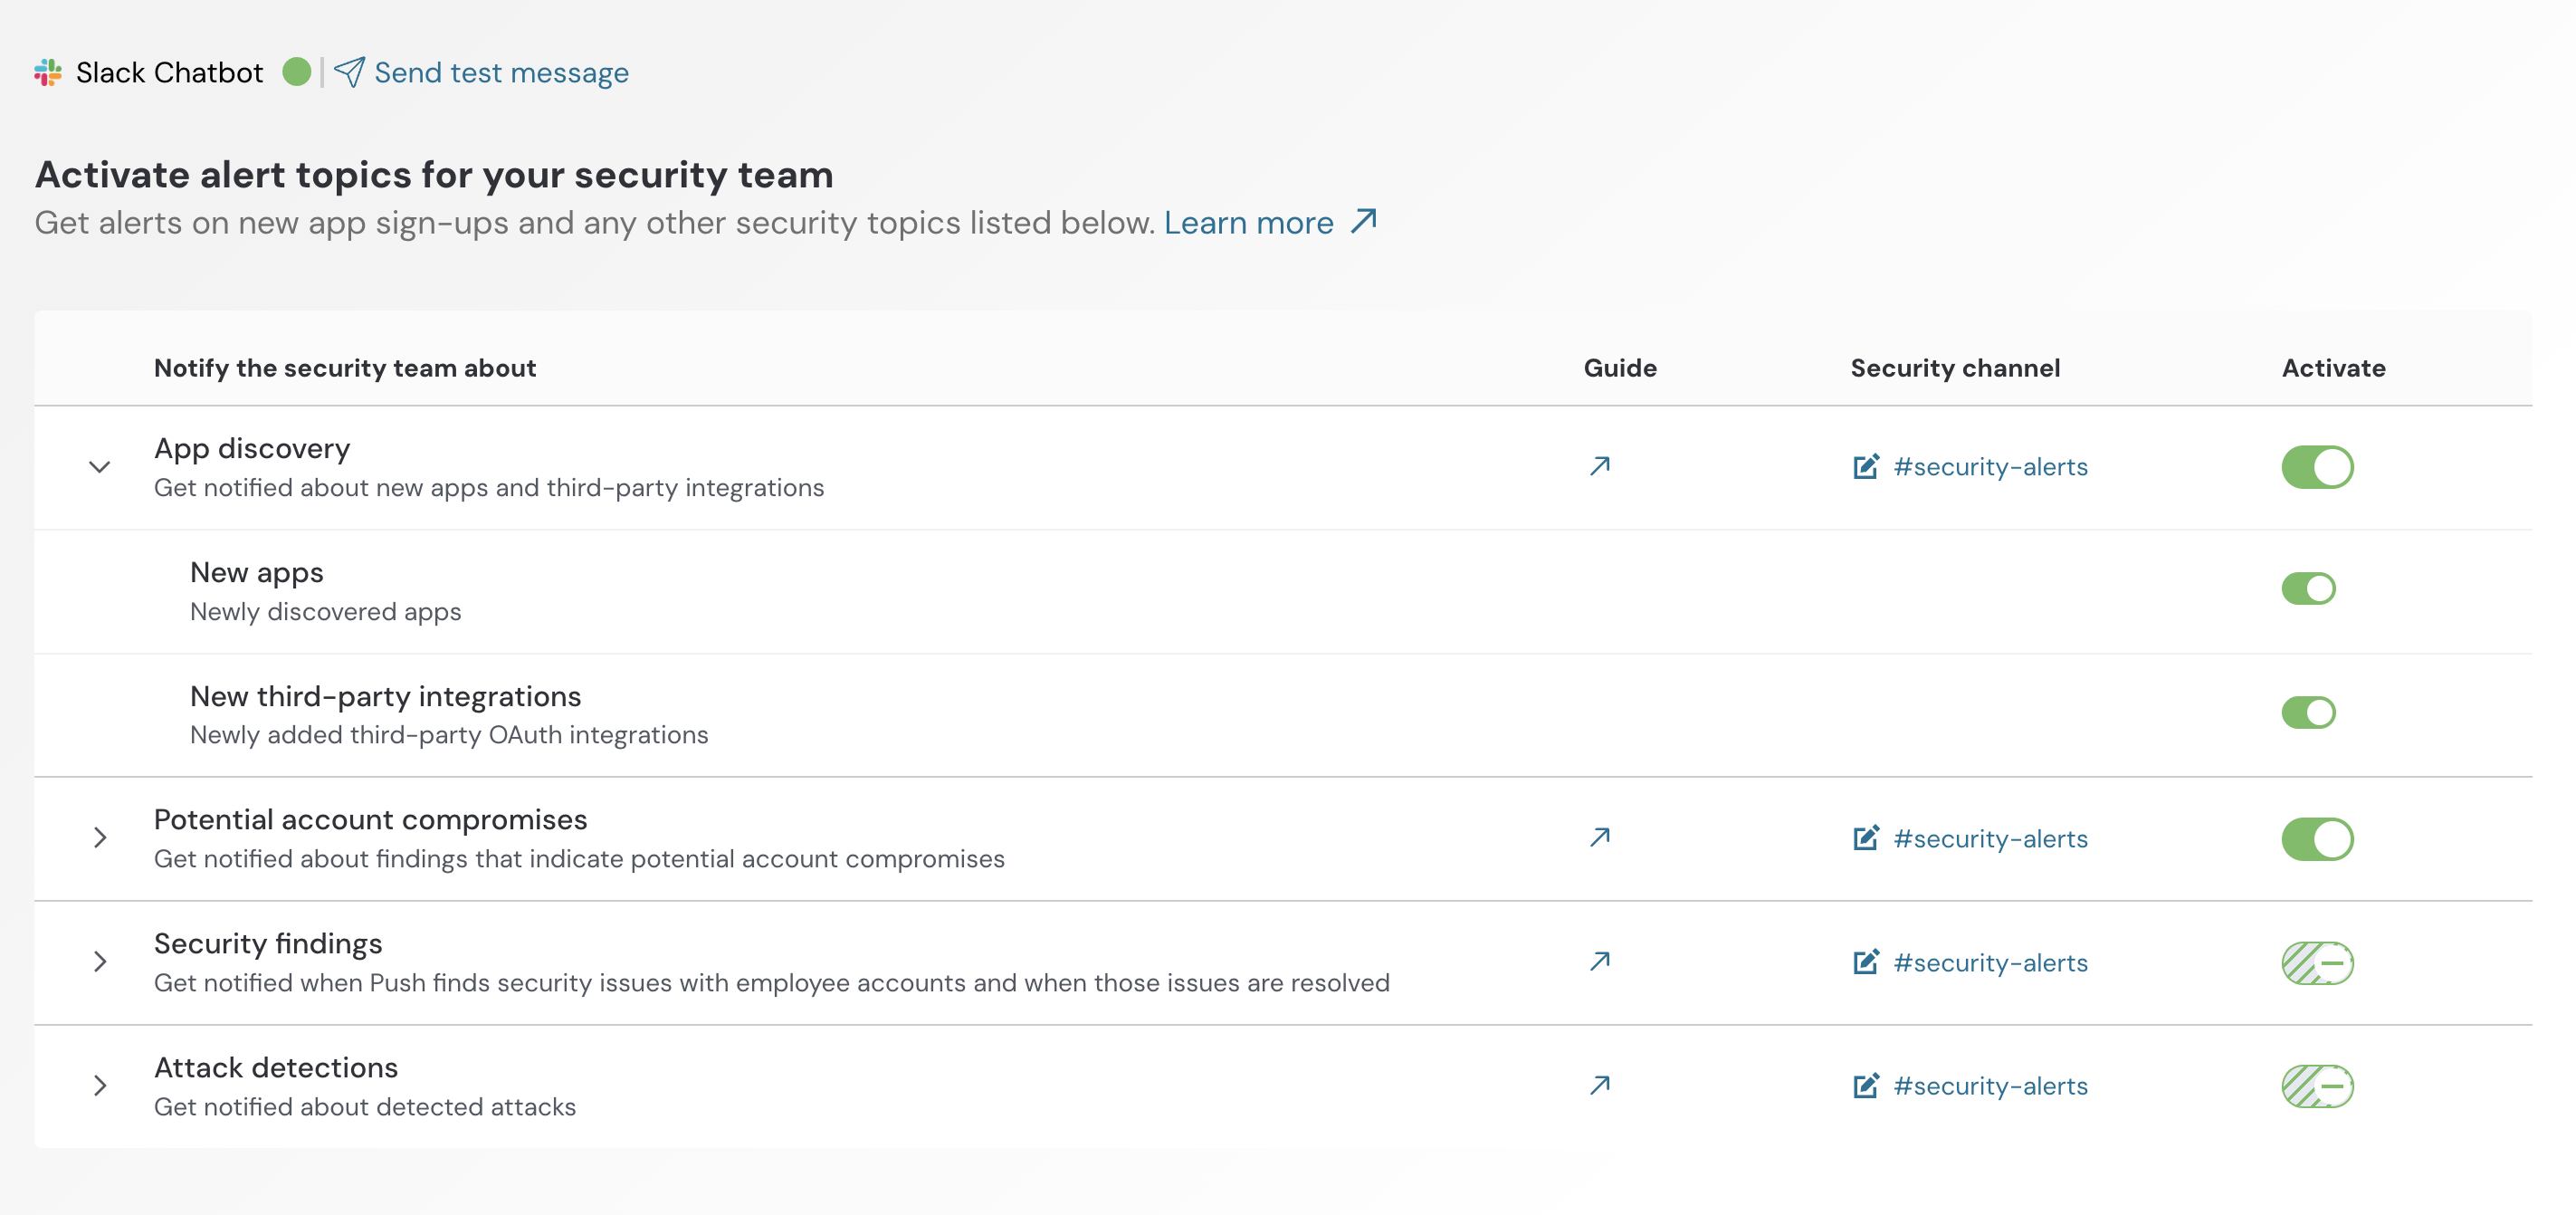The image size is (2576, 1215).
Task: Open the Attack detections guide arrow
Action: tap(1599, 1084)
